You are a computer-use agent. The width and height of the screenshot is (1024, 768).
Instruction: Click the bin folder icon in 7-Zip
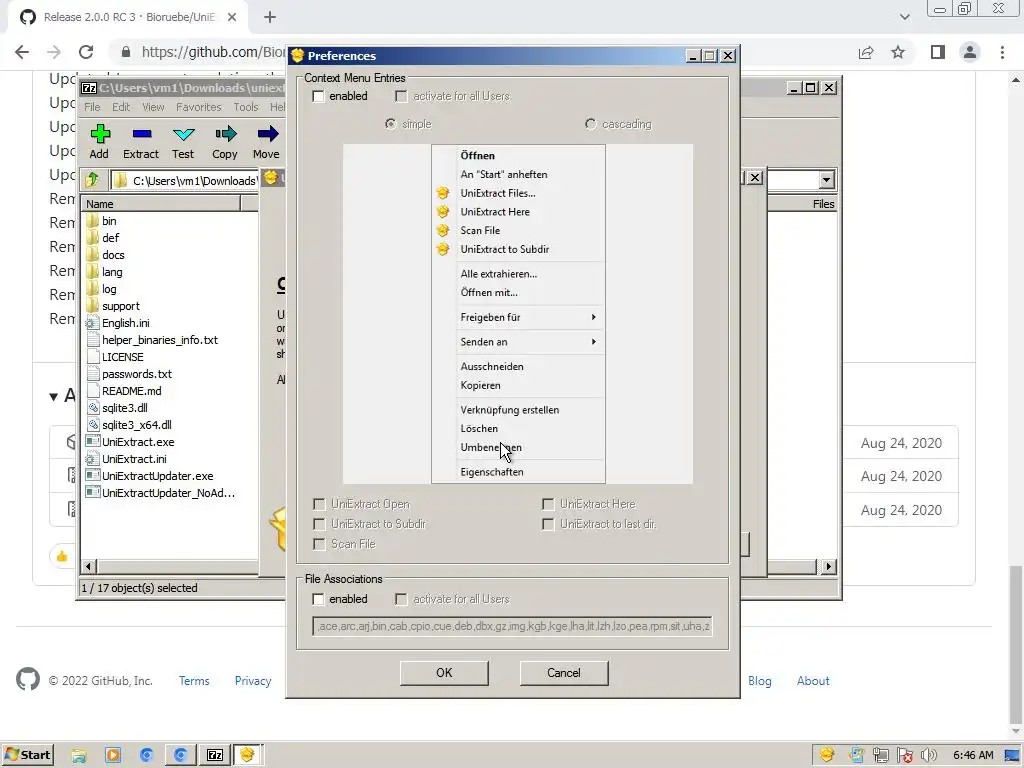[93, 221]
